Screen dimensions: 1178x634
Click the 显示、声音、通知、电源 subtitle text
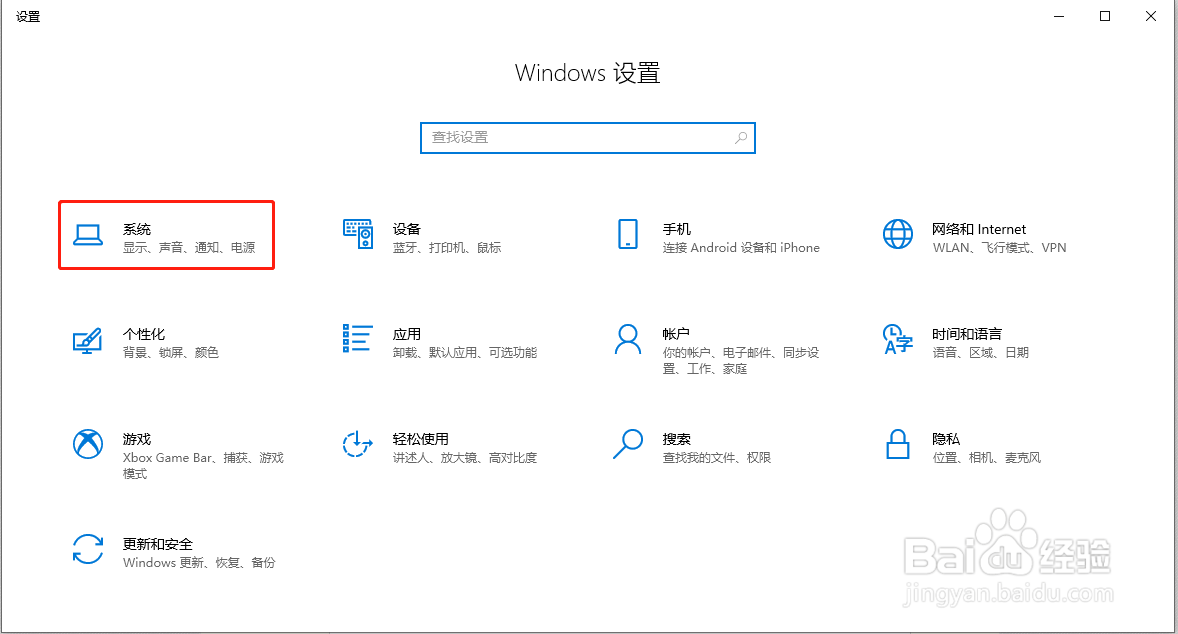tap(190, 247)
